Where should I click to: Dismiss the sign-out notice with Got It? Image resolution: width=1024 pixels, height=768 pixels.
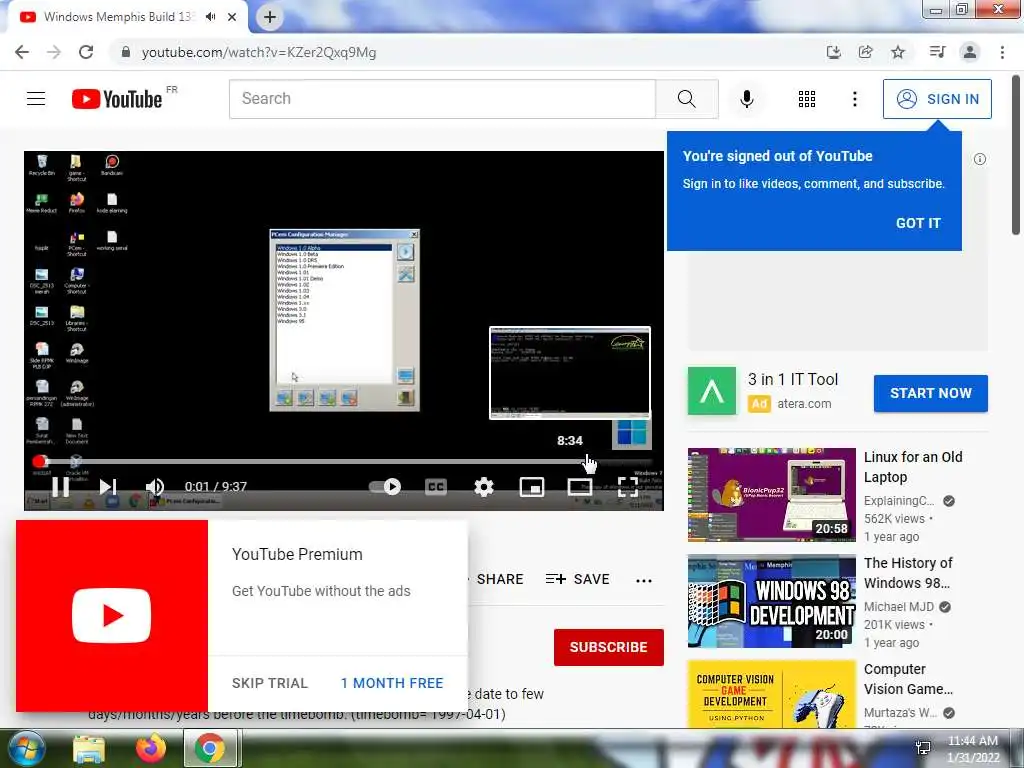(918, 223)
